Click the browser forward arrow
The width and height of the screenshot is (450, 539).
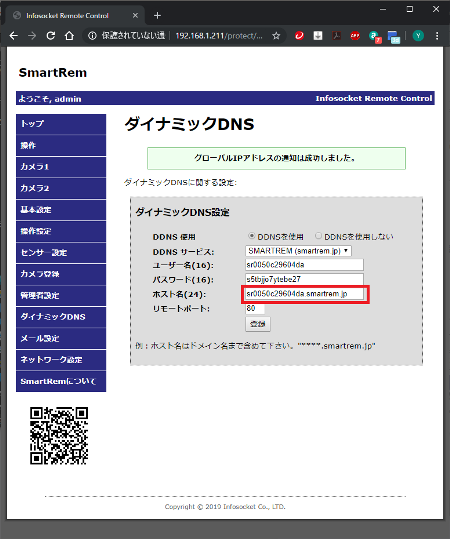point(32,35)
